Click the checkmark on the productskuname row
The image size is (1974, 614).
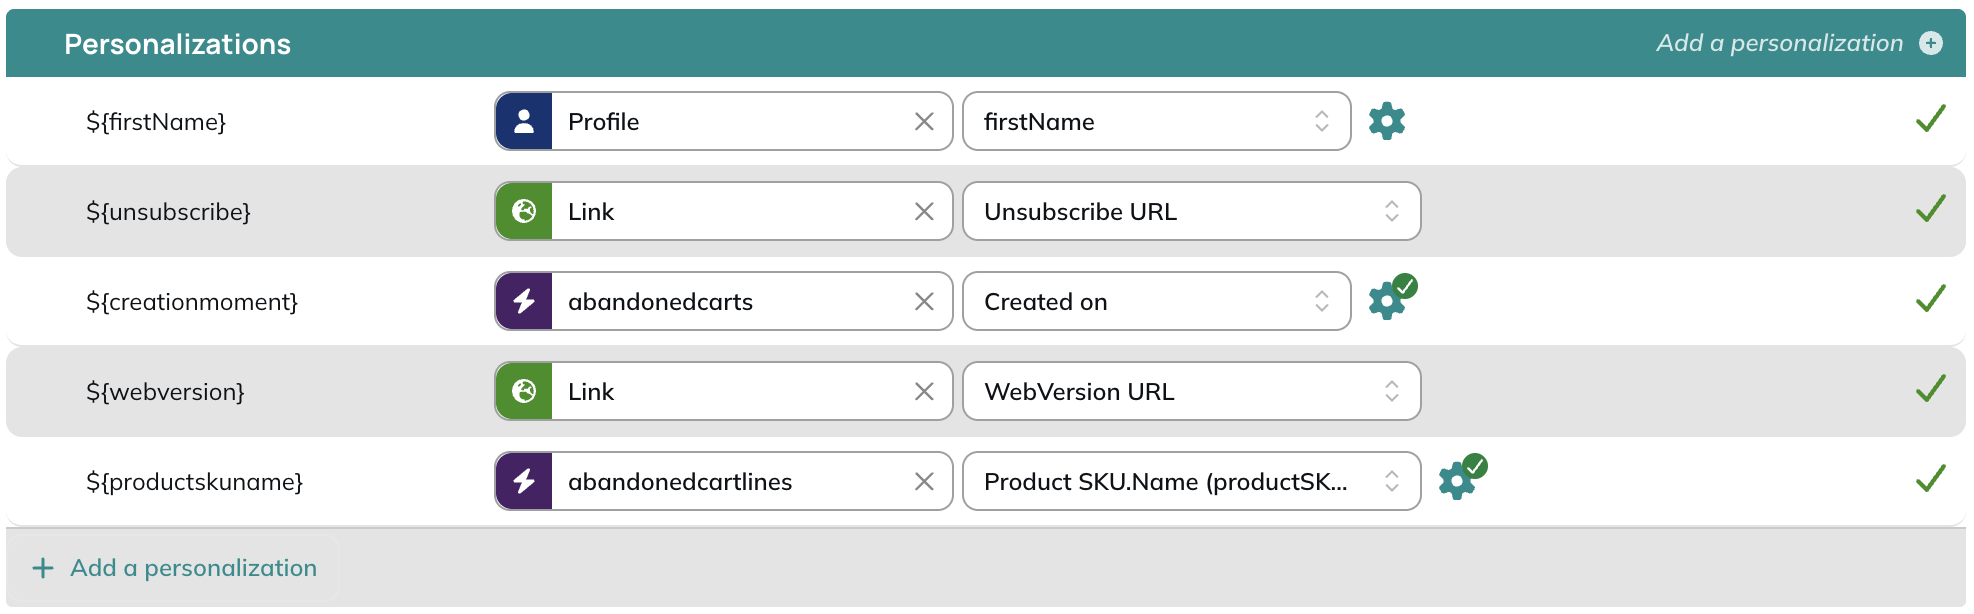(x=1931, y=478)
